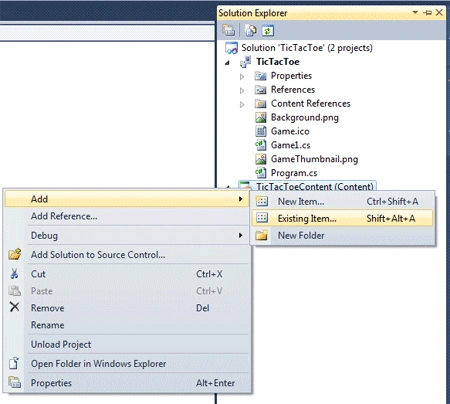The image size is (450, 404).
Task: Choose New Folder in Add submenu
Action: click(342, 235)
